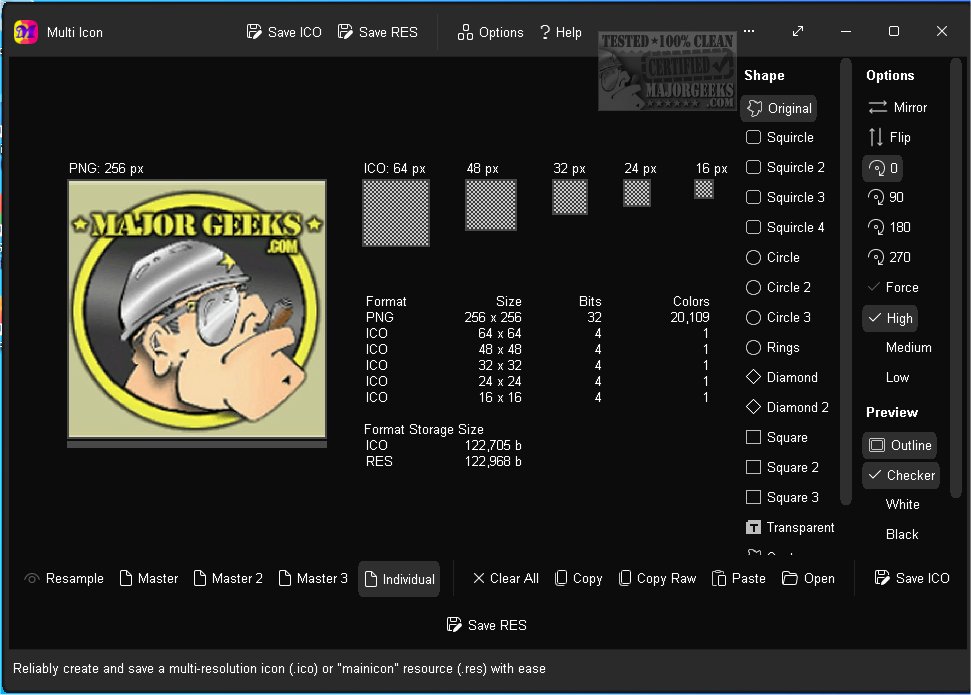Copy raw icon data
Image resolution: width=971 pixels, height=695 pixels.
[657, 578]
